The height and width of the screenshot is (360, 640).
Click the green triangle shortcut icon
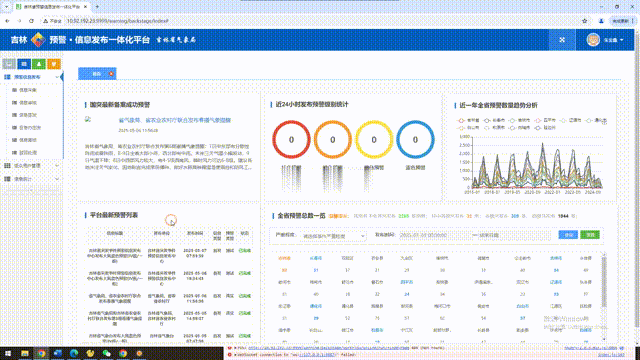[39, 64]
